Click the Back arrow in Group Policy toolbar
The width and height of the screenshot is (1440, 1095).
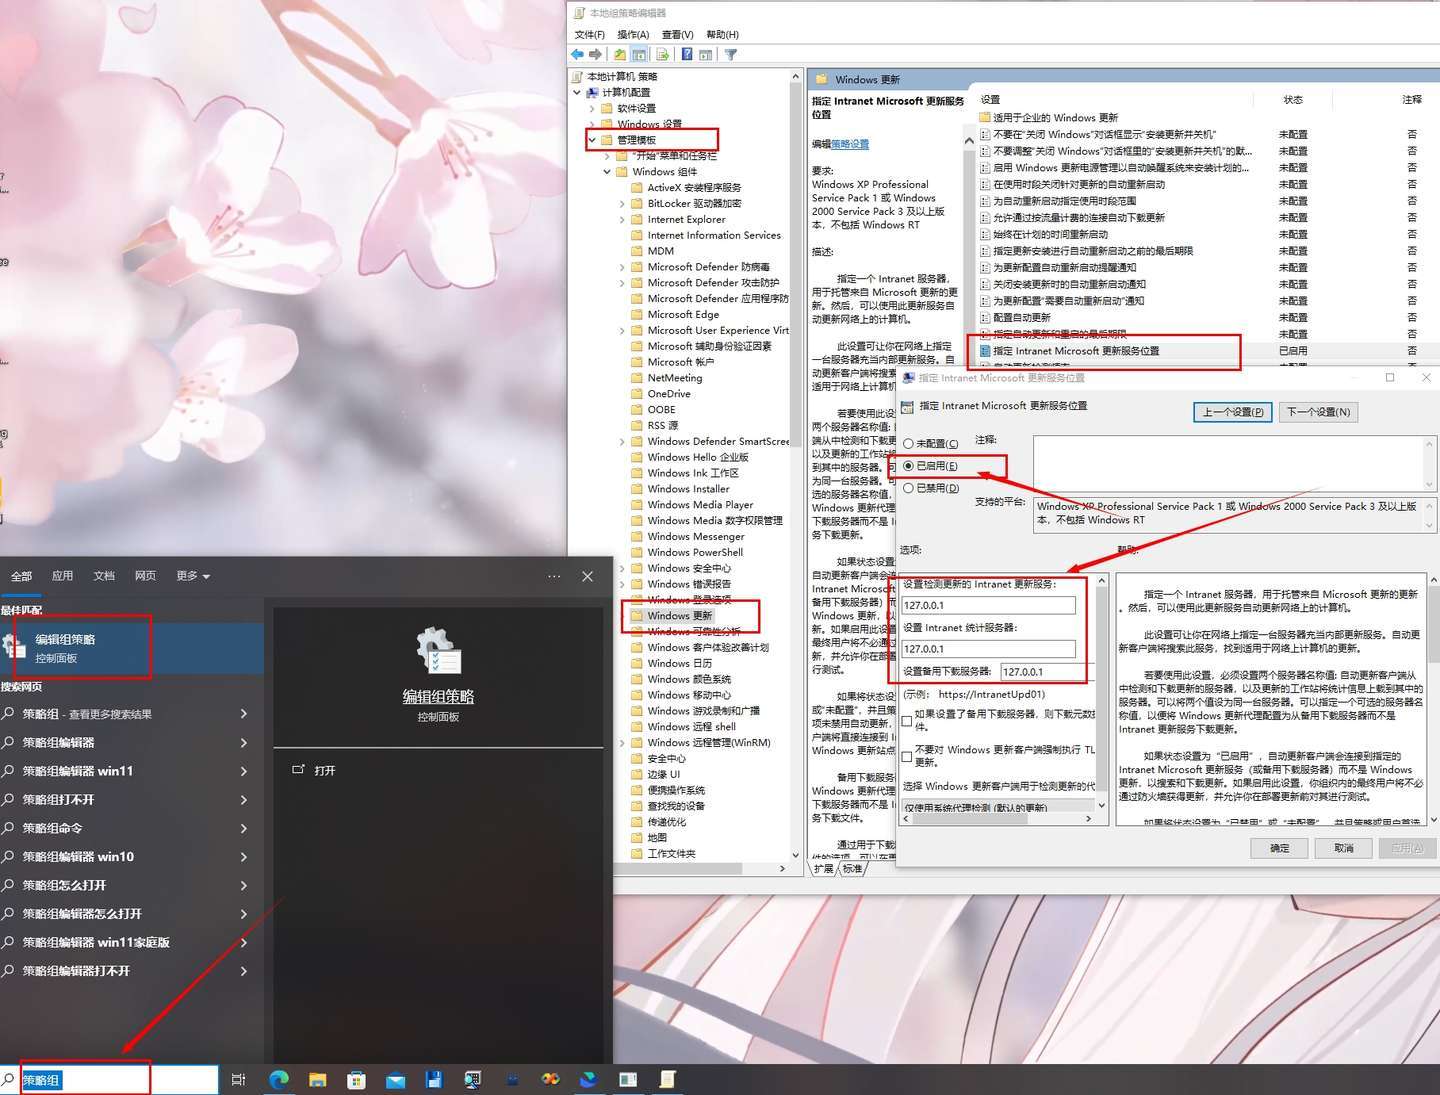tap(577, 54)
